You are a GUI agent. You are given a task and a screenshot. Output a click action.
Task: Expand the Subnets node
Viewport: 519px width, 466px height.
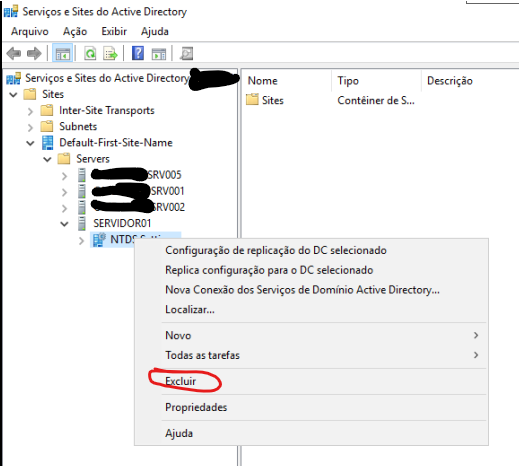(30, 127)
